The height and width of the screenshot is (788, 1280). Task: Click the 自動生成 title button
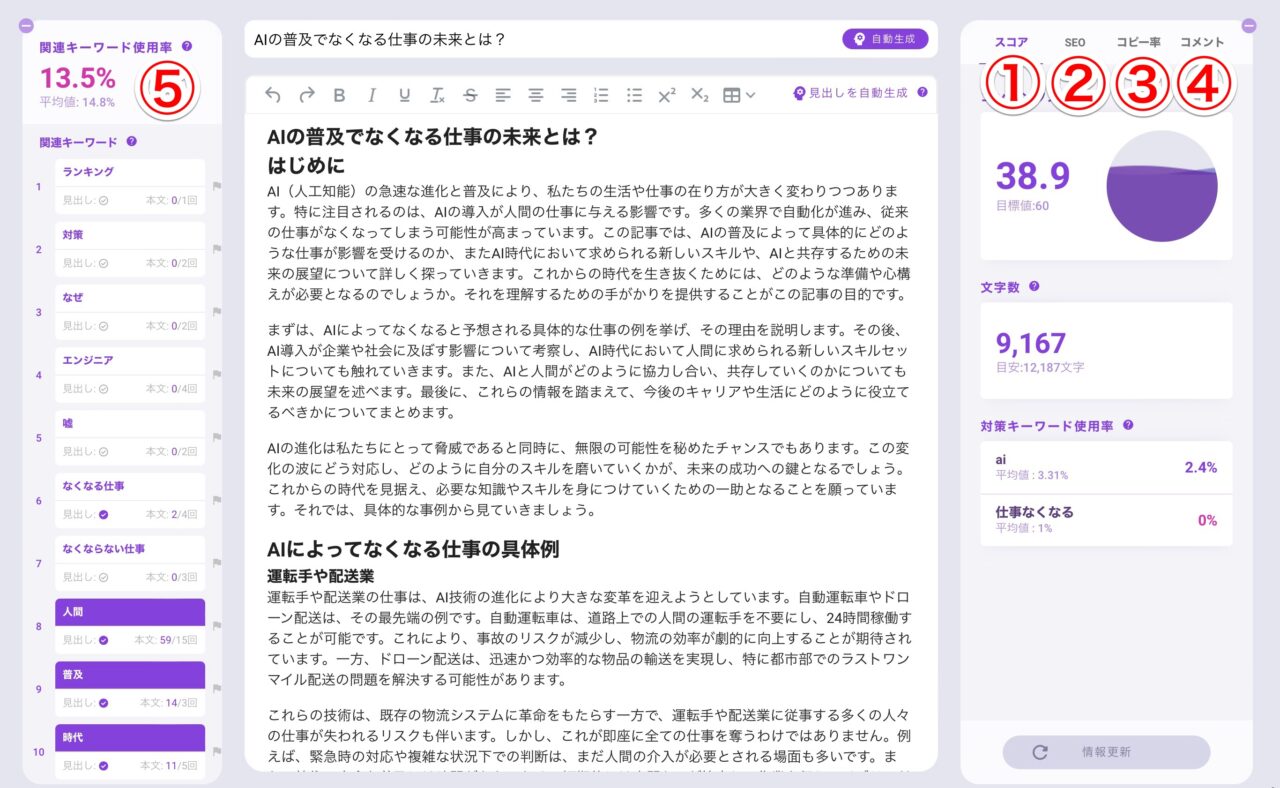click(x=885, y=39)
